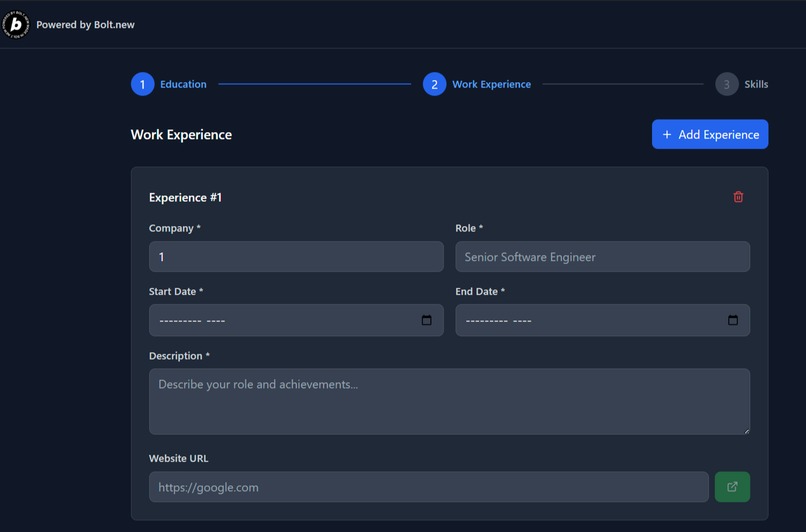Click the Company label
Screen dimensions: 806x532
coord(174,228)
